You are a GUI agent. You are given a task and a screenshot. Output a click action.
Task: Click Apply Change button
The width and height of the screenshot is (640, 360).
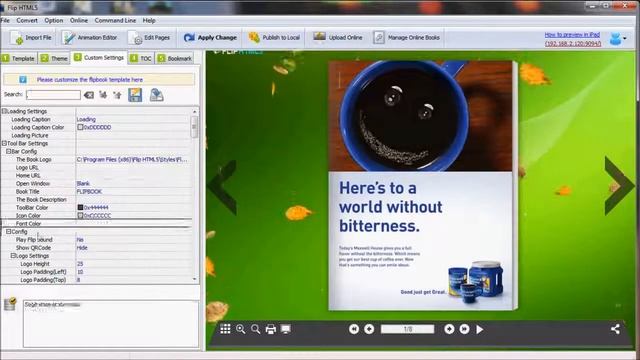pos(210,38)
